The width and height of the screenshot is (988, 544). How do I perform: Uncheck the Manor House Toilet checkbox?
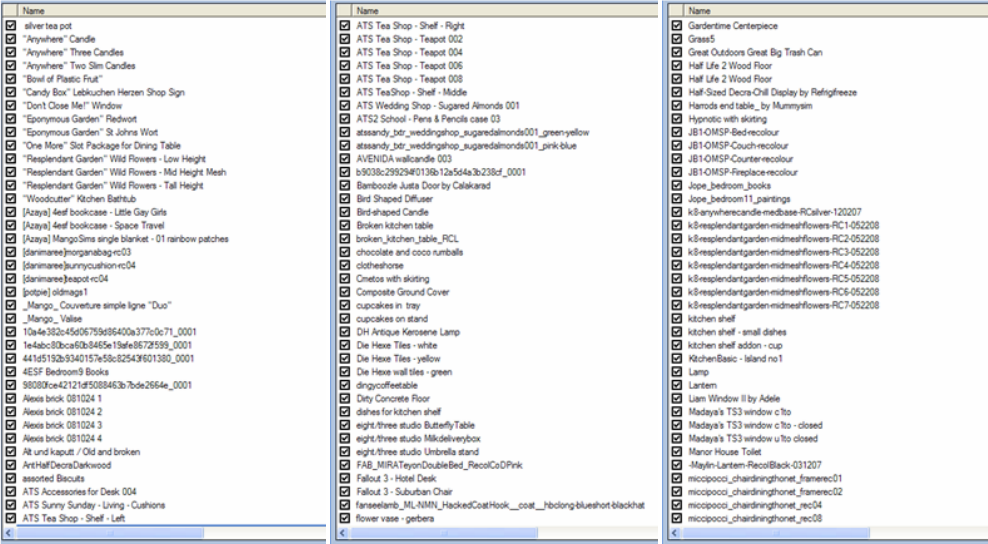coord(677,451)
